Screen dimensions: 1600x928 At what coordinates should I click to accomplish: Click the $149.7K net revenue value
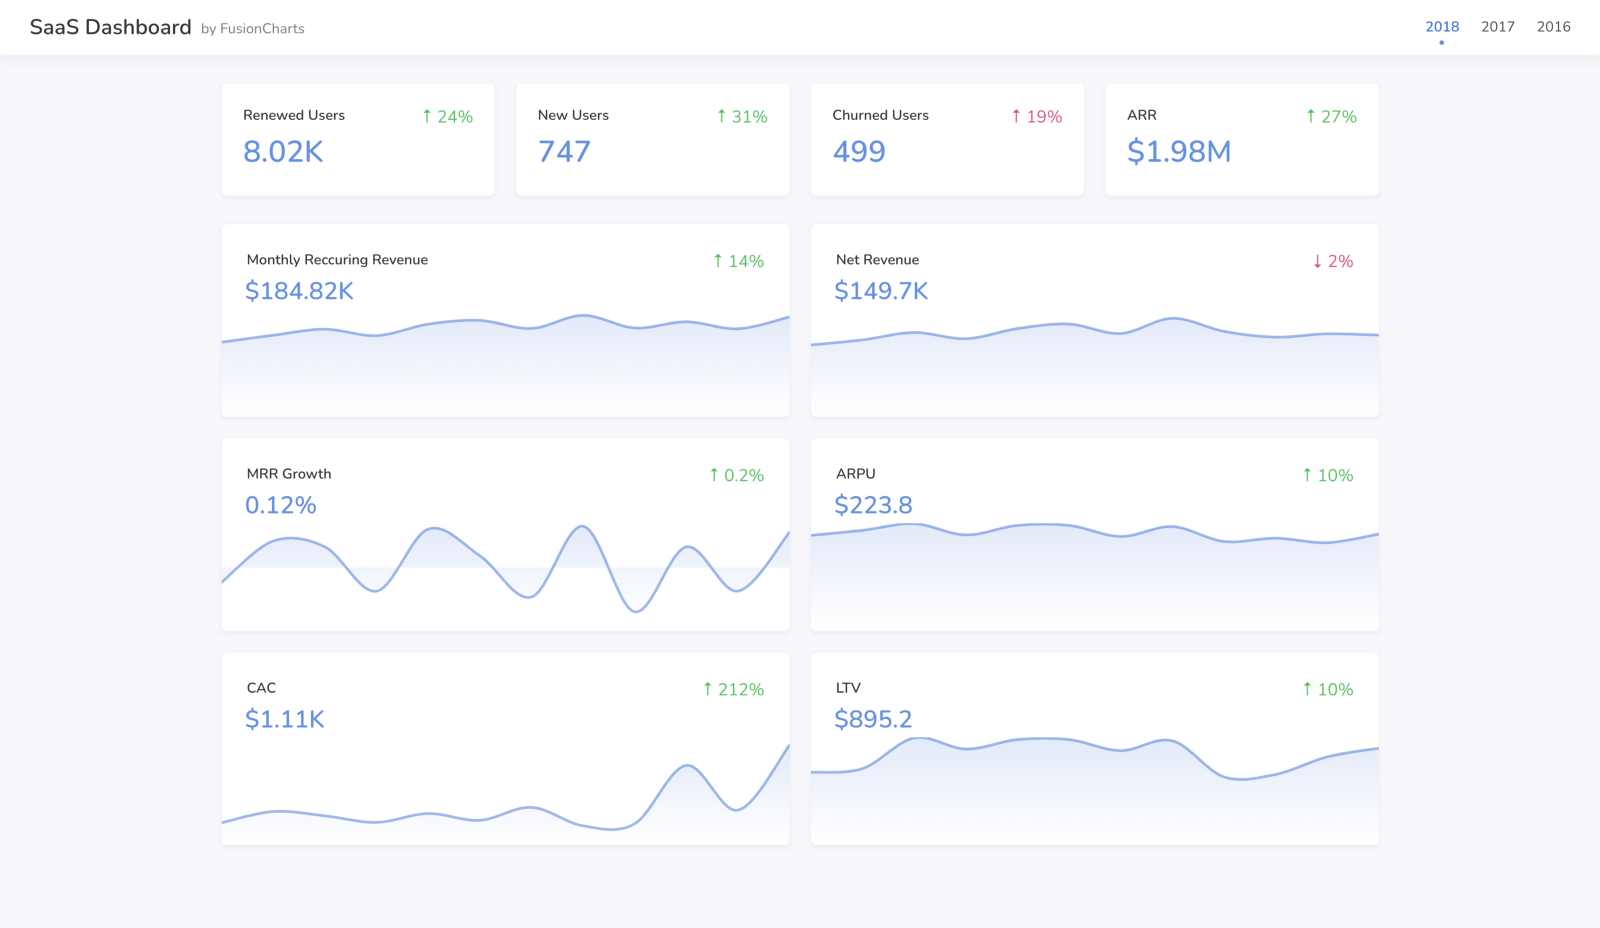[881, 291]
